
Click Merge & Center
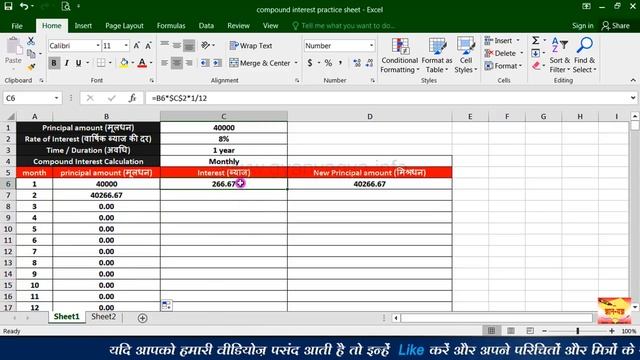pyautogui.click(x=260, y=63)
